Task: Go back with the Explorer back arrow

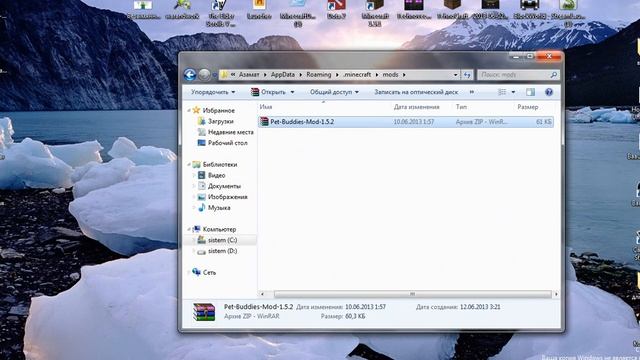Action: coord(190,75)
